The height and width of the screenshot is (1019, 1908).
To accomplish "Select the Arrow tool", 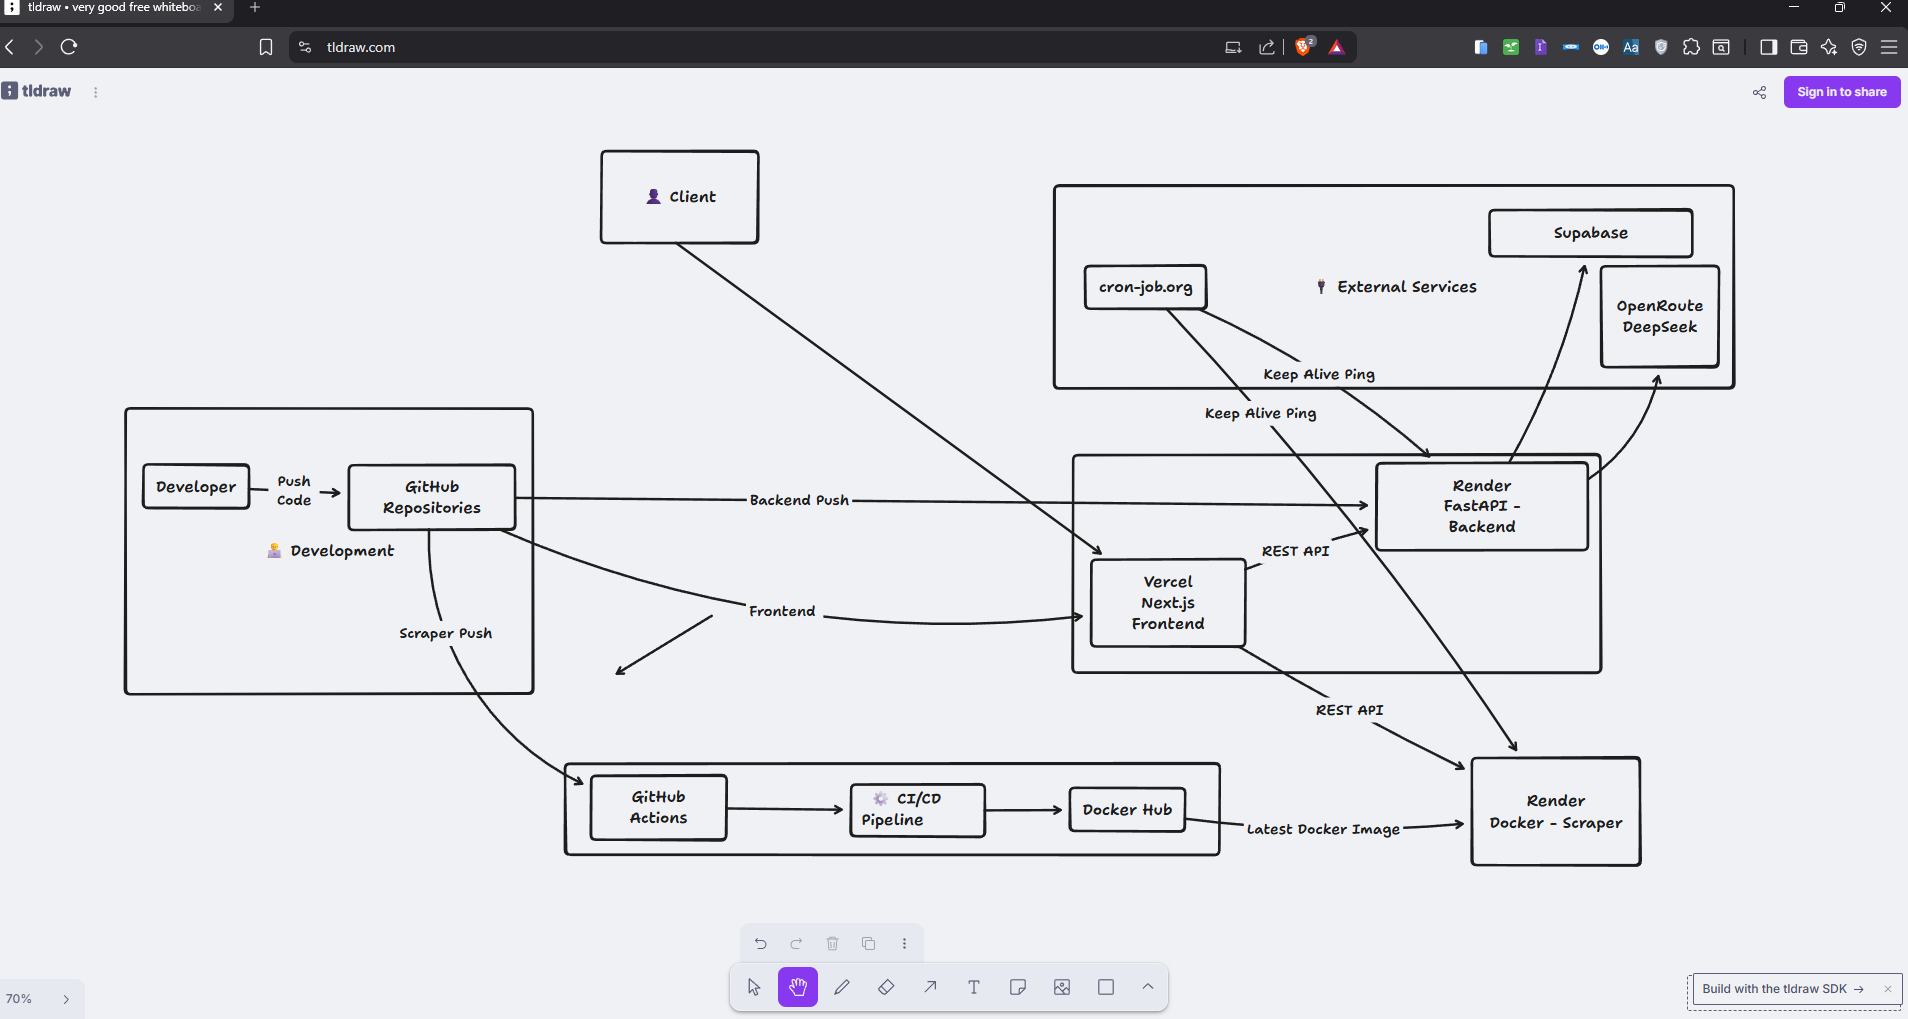I will (x=930, y=987).
